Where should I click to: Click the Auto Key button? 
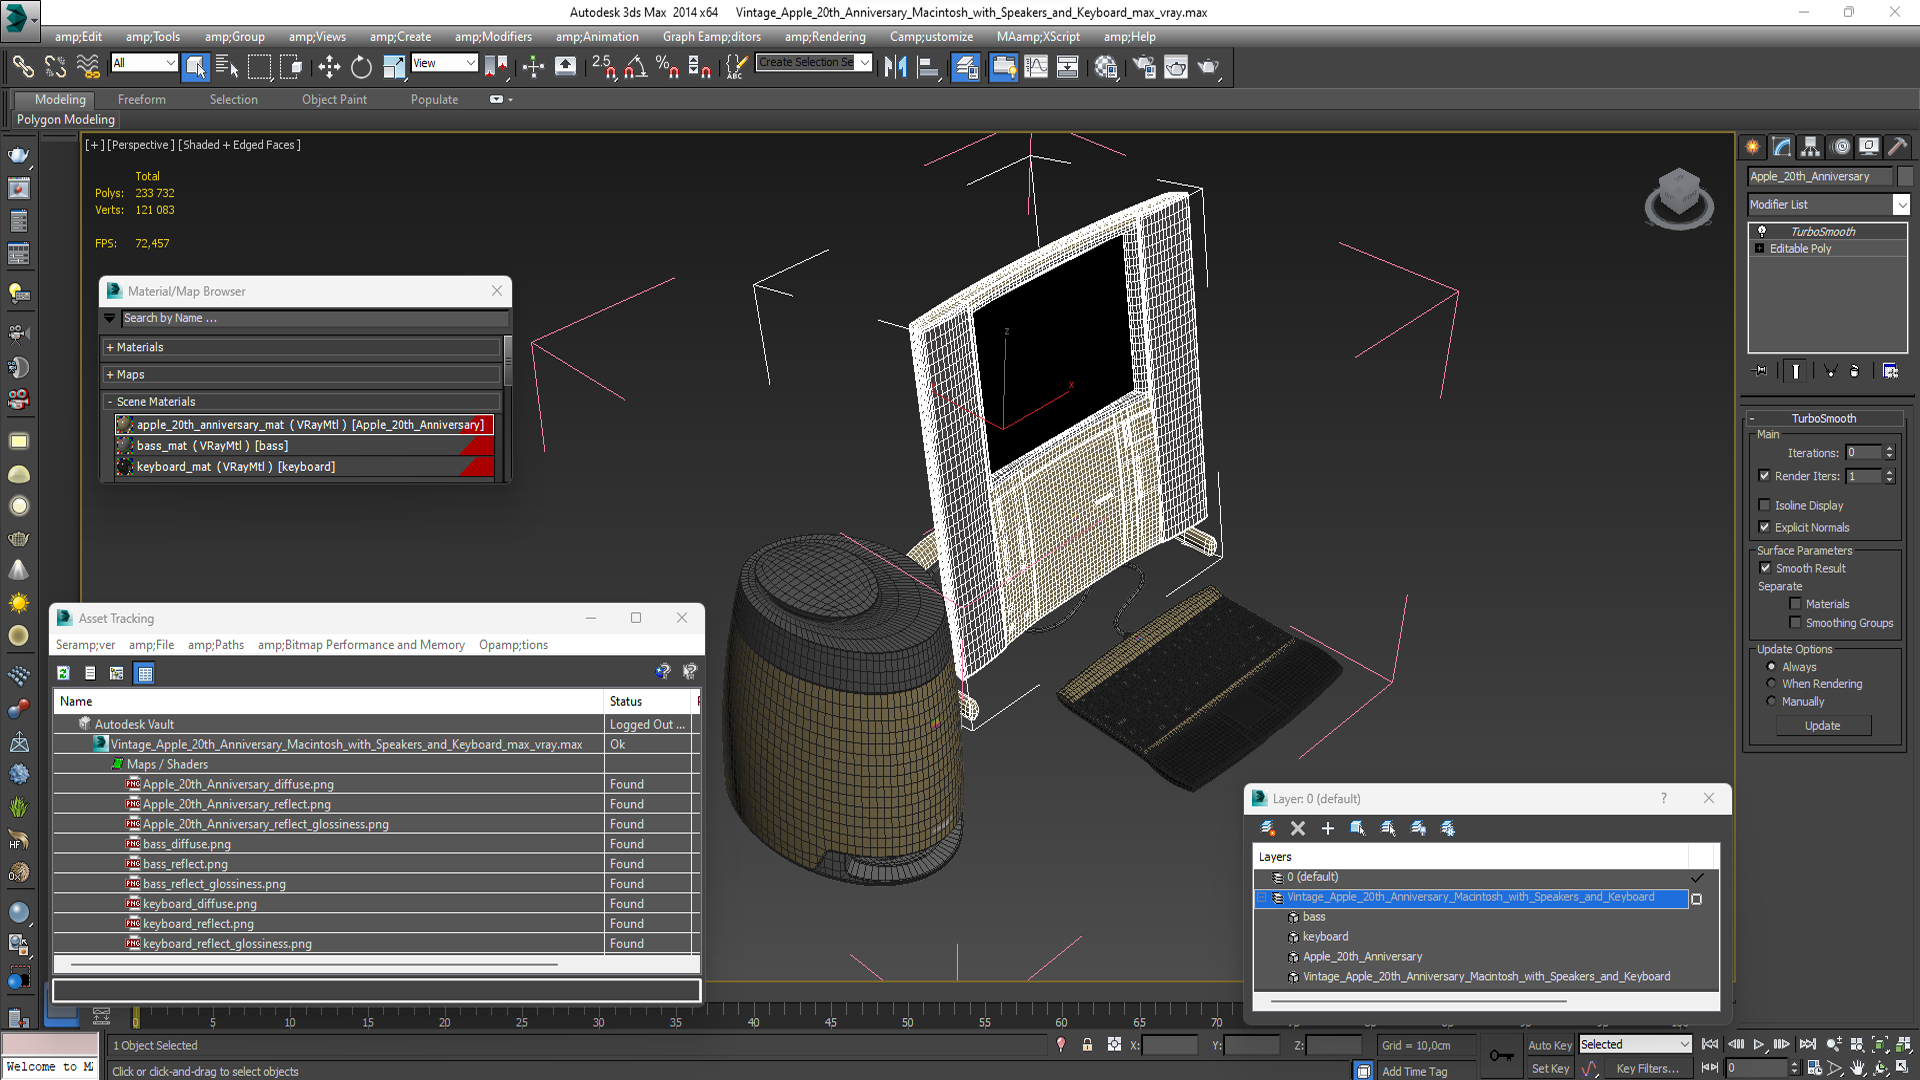[1549, 1045]
